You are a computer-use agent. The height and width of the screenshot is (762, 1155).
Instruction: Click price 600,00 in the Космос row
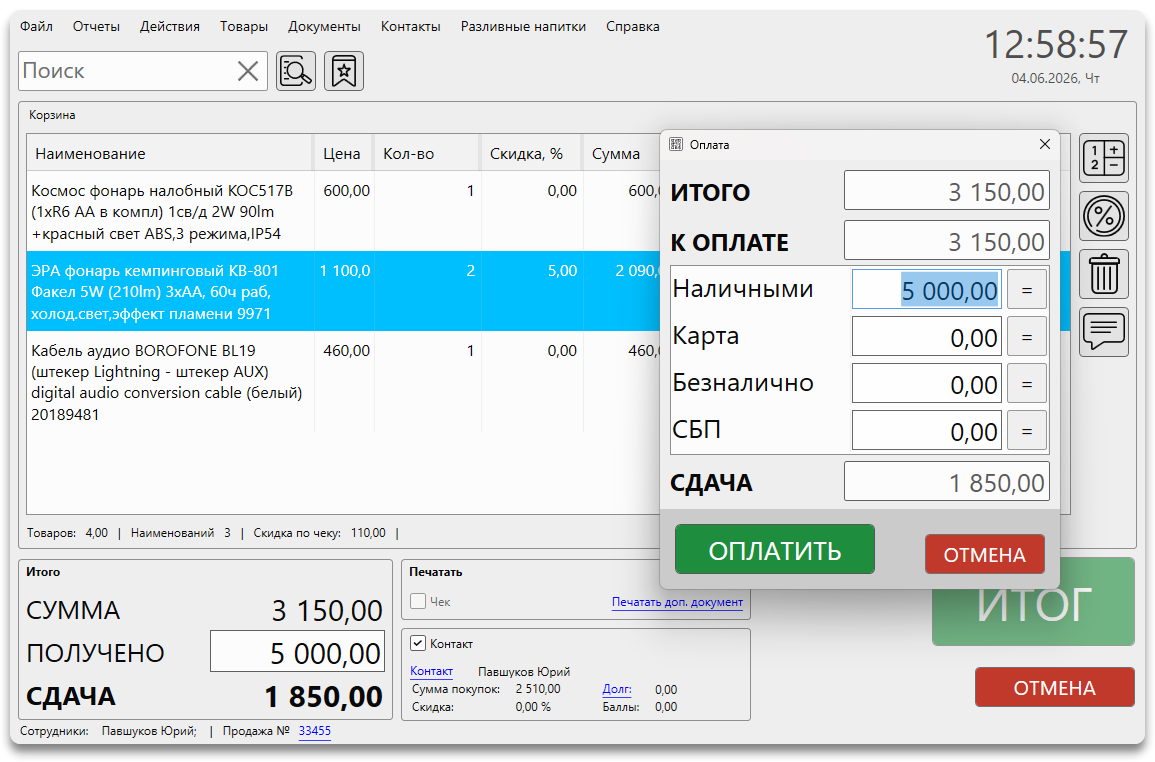[x=346, y=191]
